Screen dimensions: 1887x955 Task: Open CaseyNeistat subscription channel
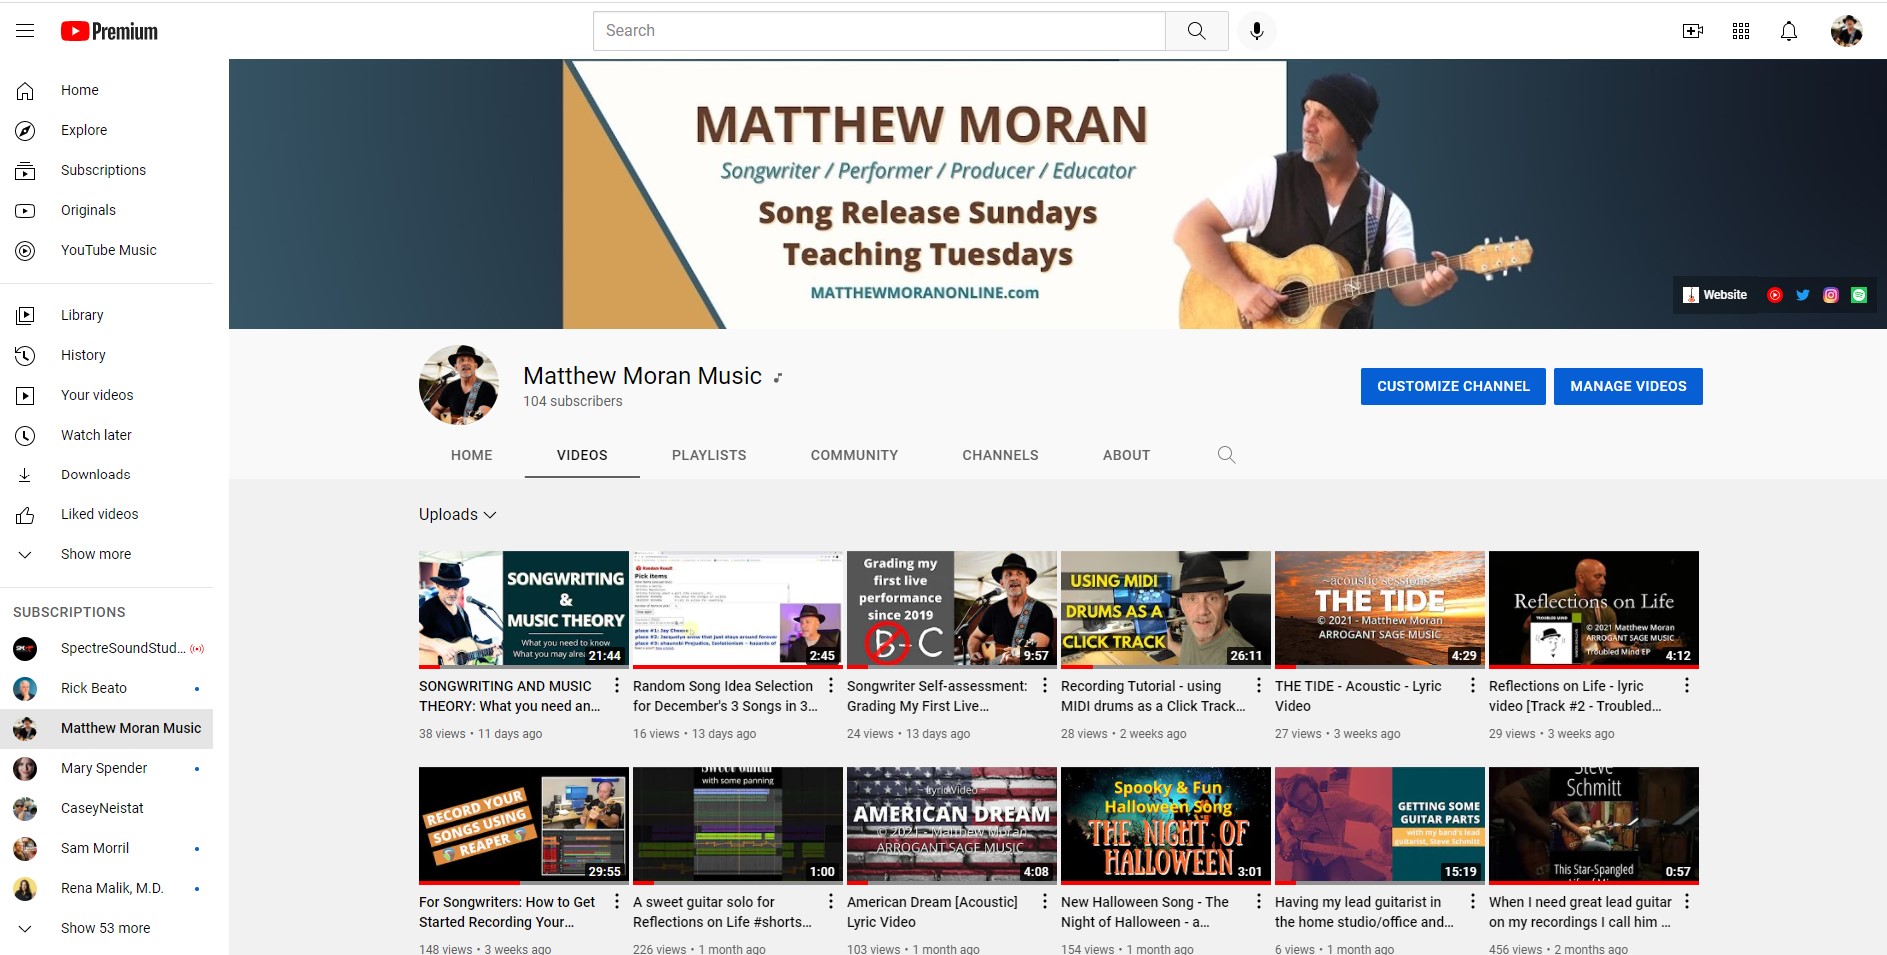pos(107,808)
